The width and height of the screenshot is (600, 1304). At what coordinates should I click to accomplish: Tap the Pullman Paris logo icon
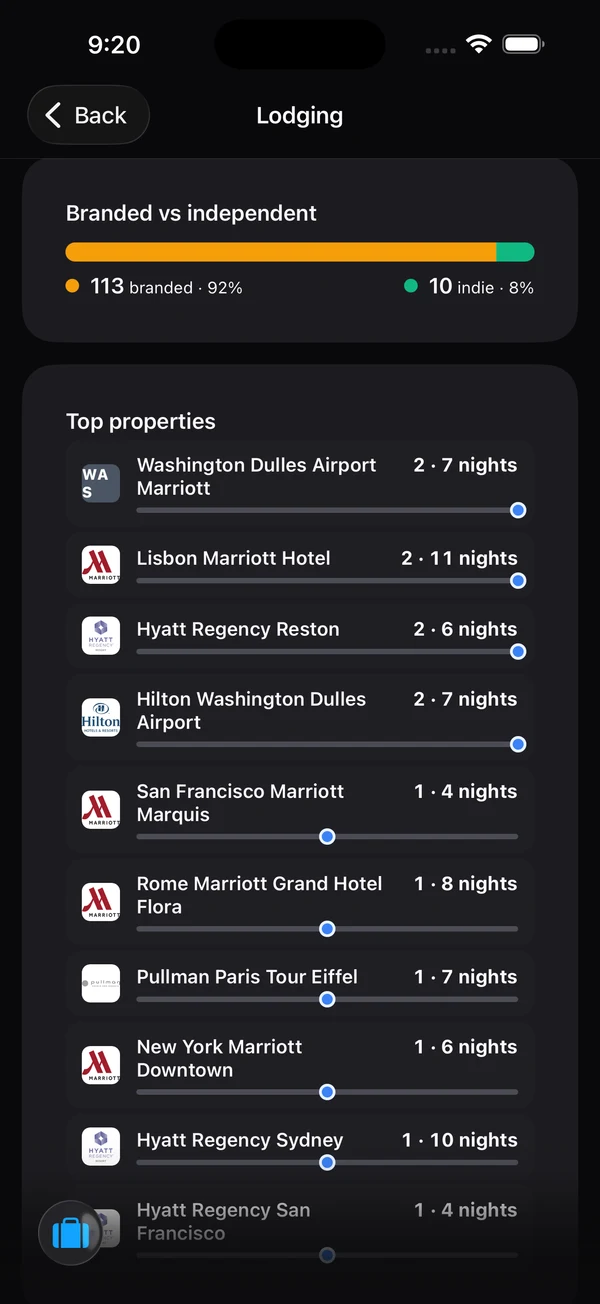coord(101,984)
